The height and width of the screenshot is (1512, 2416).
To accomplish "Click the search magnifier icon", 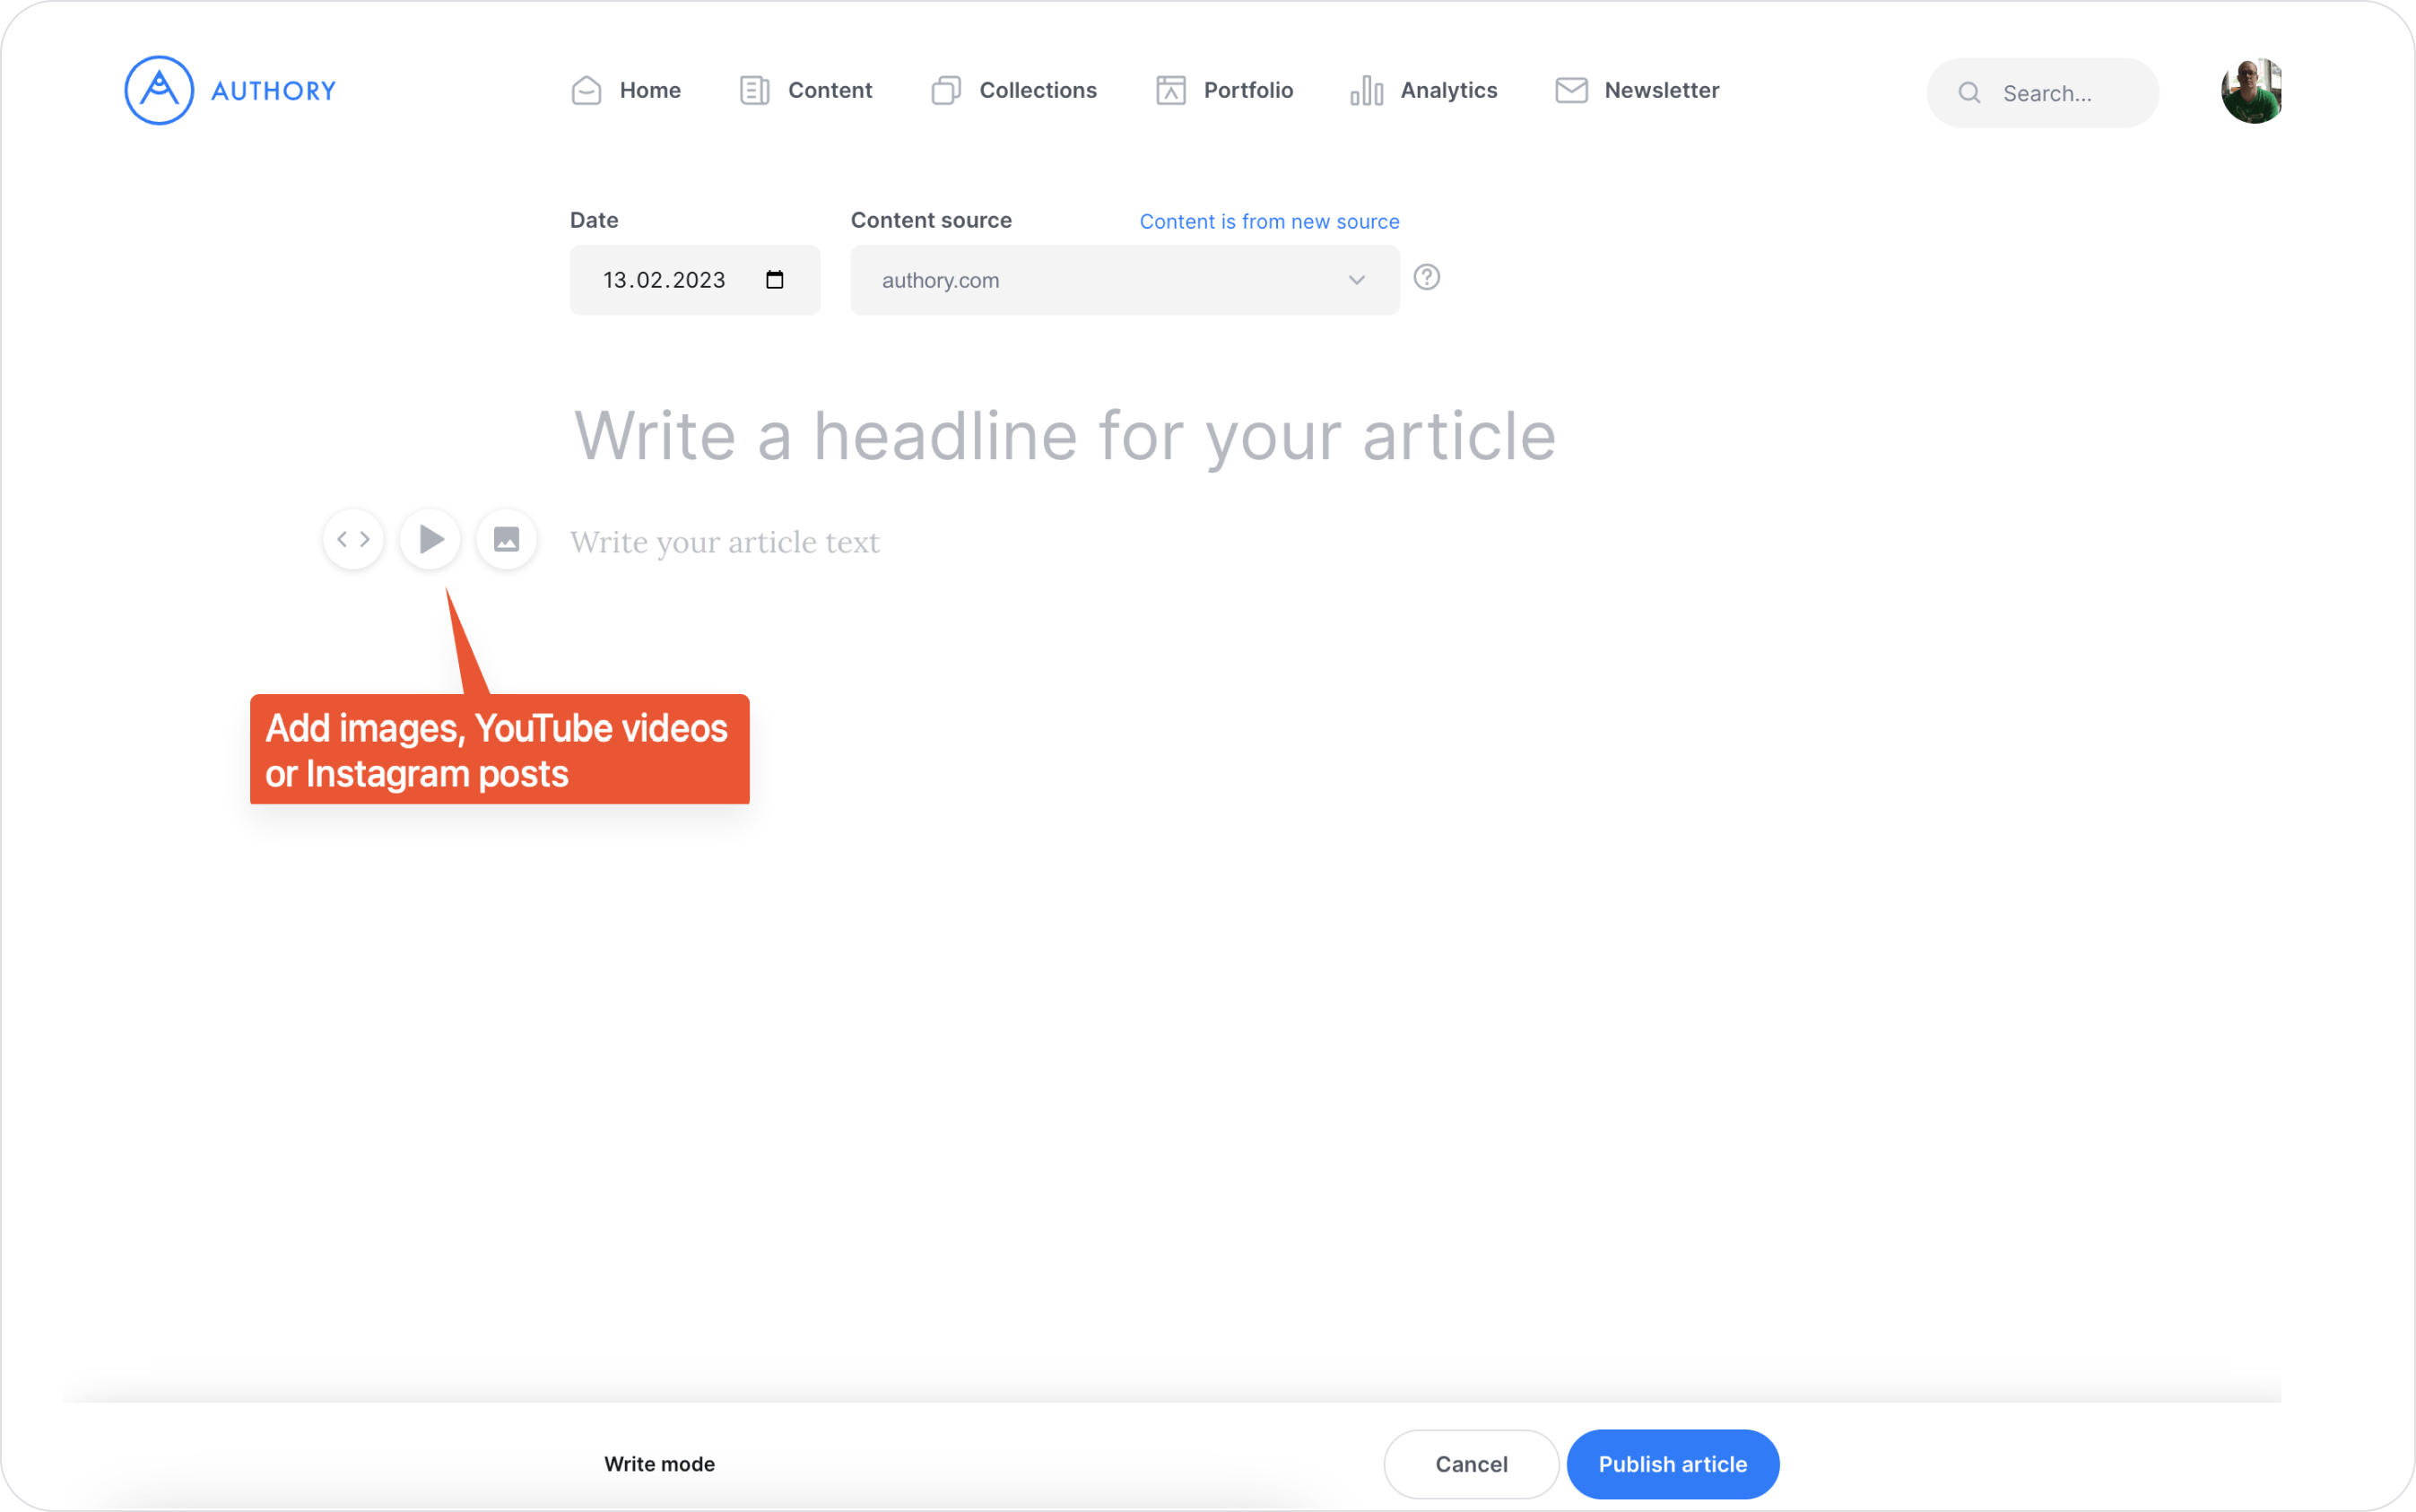I will [1969, 93].
